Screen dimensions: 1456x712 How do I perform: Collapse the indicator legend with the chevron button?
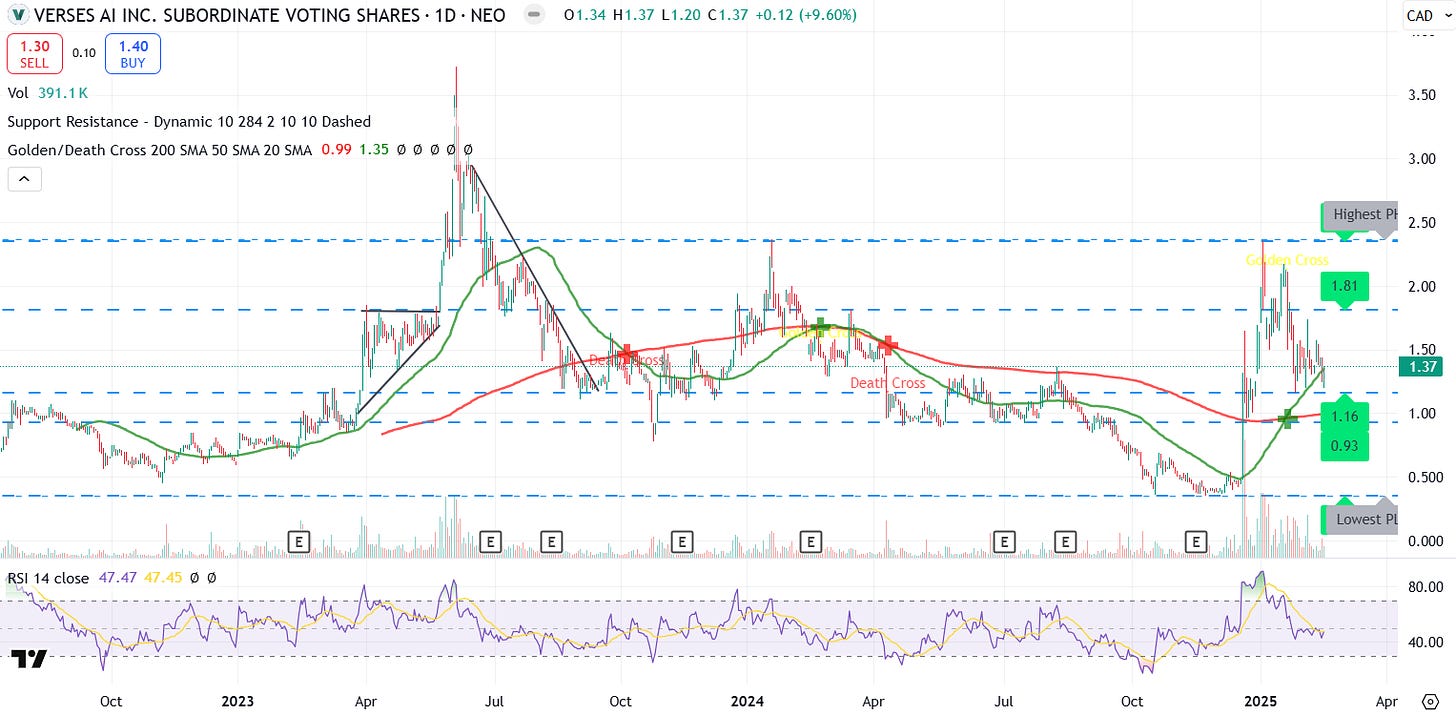[24, 180]
